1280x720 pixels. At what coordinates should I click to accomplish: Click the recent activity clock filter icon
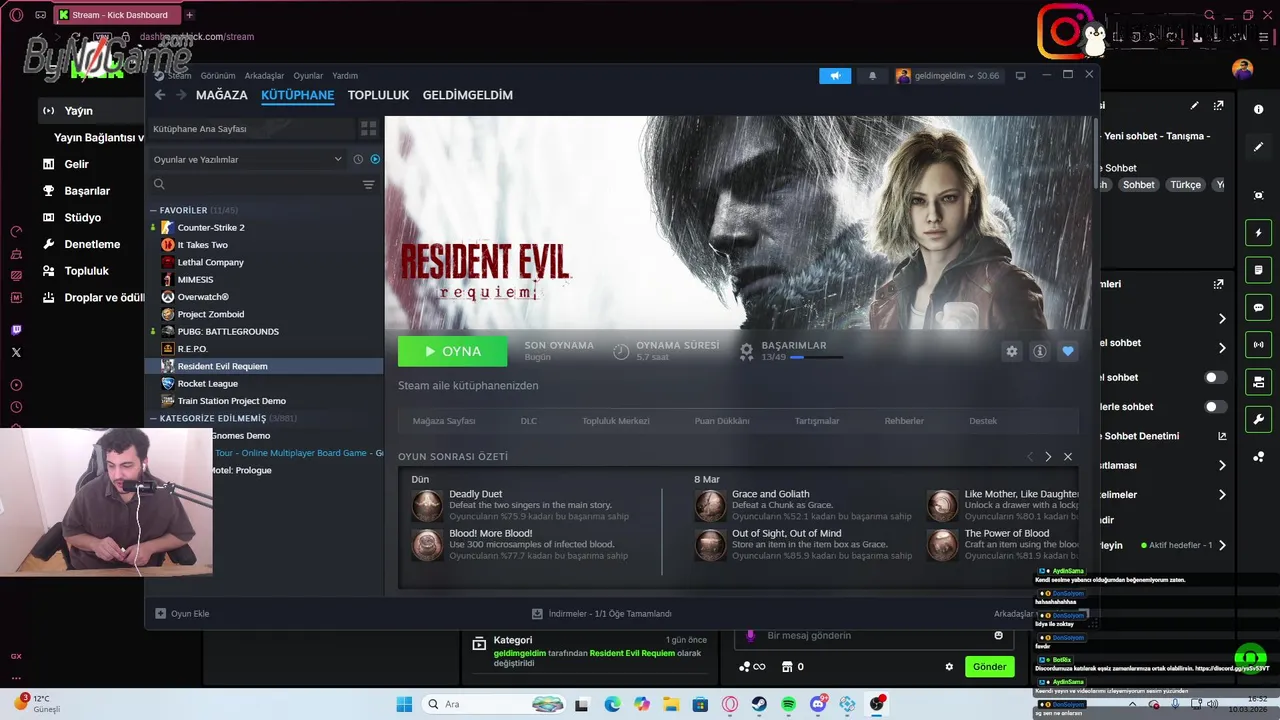point(358,159)
